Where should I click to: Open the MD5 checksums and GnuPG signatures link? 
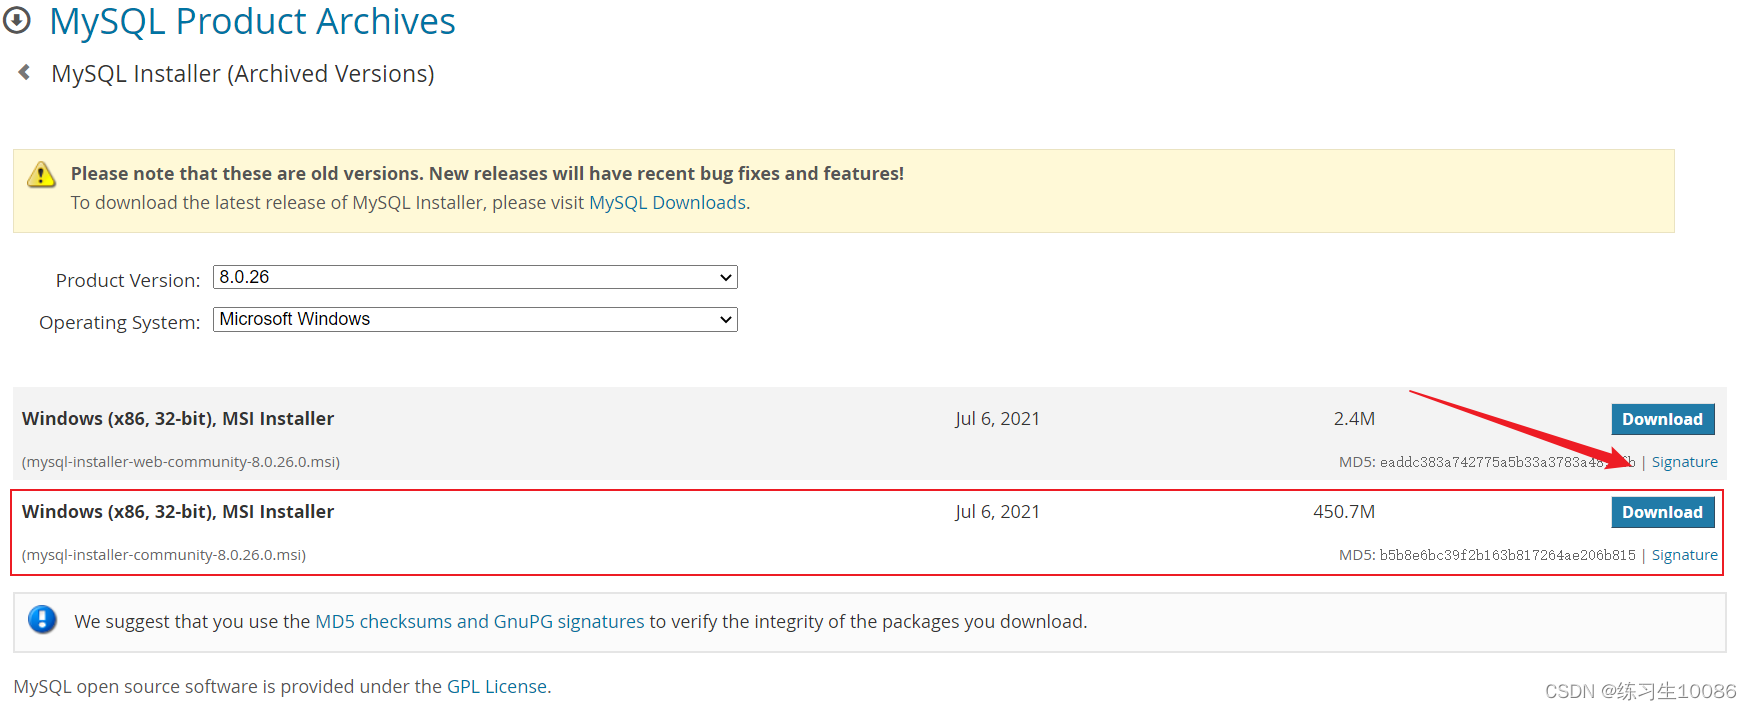480,622
